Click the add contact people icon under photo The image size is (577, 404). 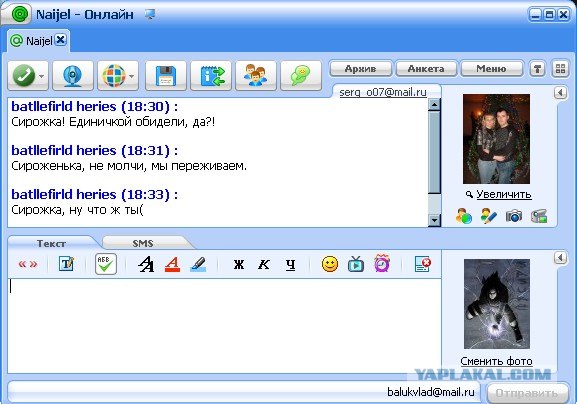point(464,216)
